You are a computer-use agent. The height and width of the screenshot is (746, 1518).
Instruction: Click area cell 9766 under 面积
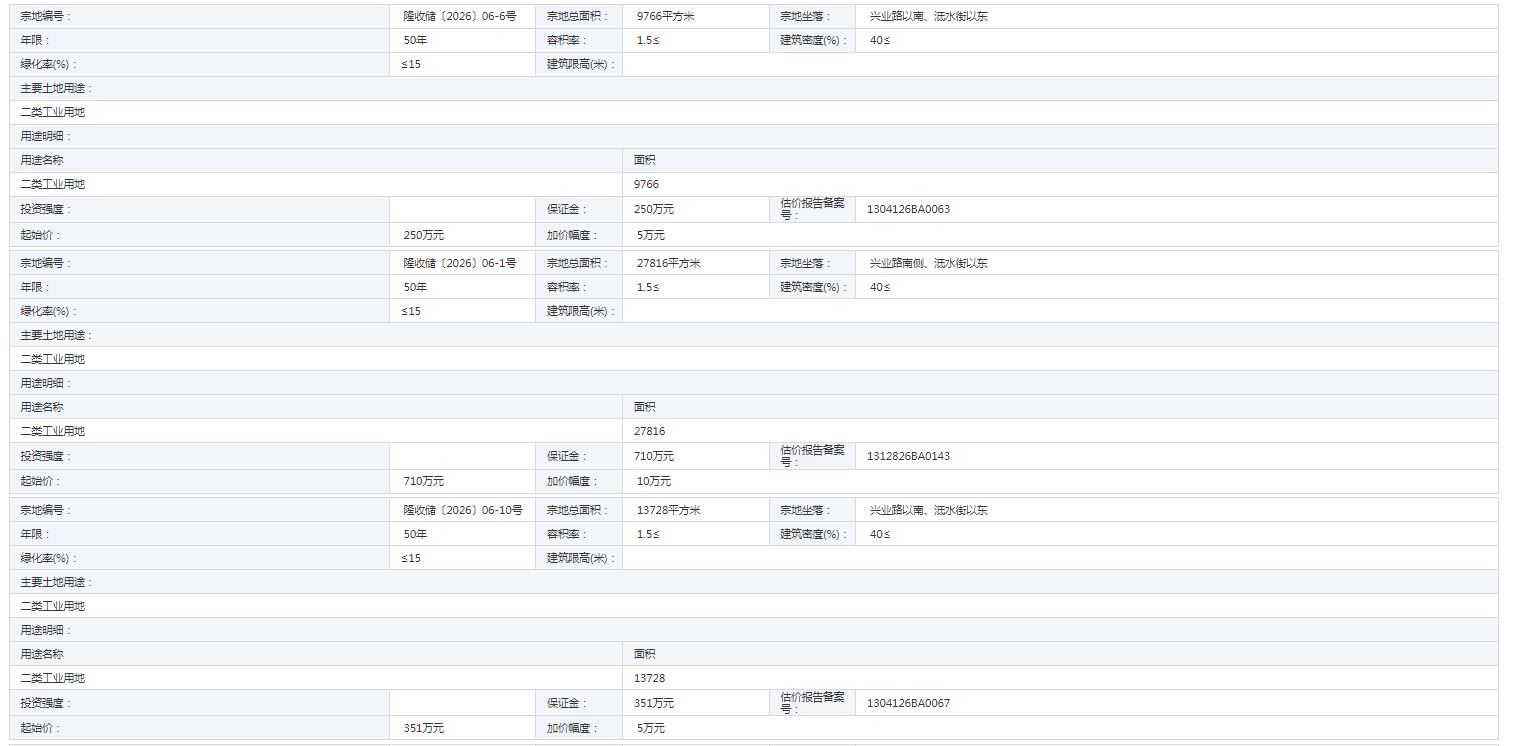[x=647, y=185]
